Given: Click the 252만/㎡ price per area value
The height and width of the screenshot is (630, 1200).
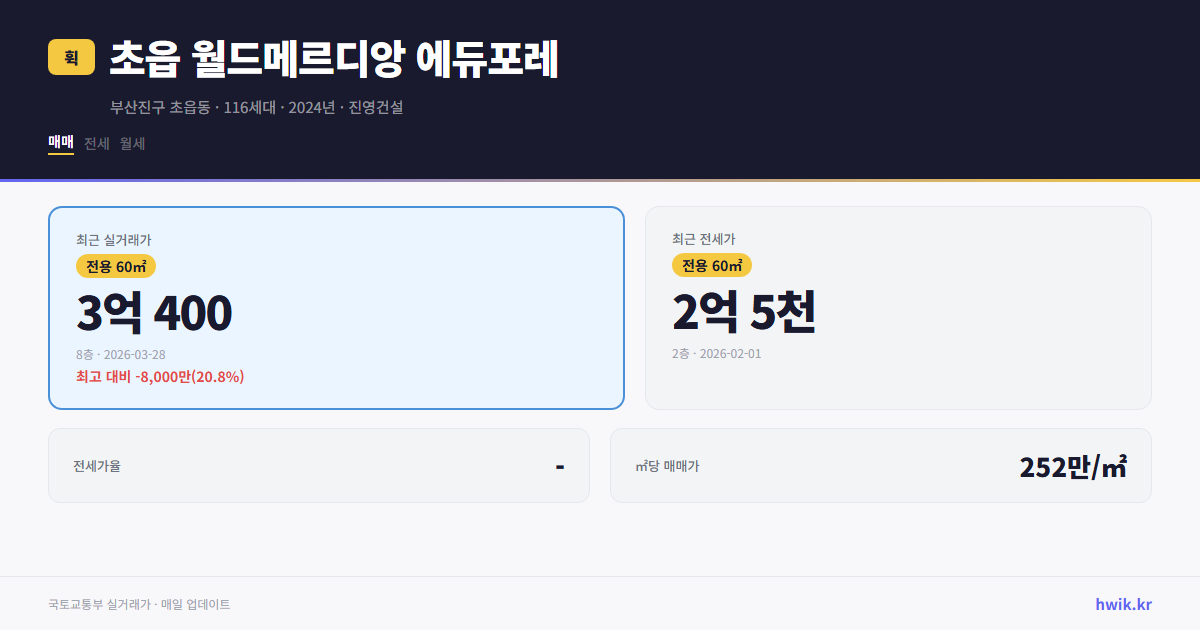Looking at the screenshot, I should pyautogui.click(x=1072, y=465).
